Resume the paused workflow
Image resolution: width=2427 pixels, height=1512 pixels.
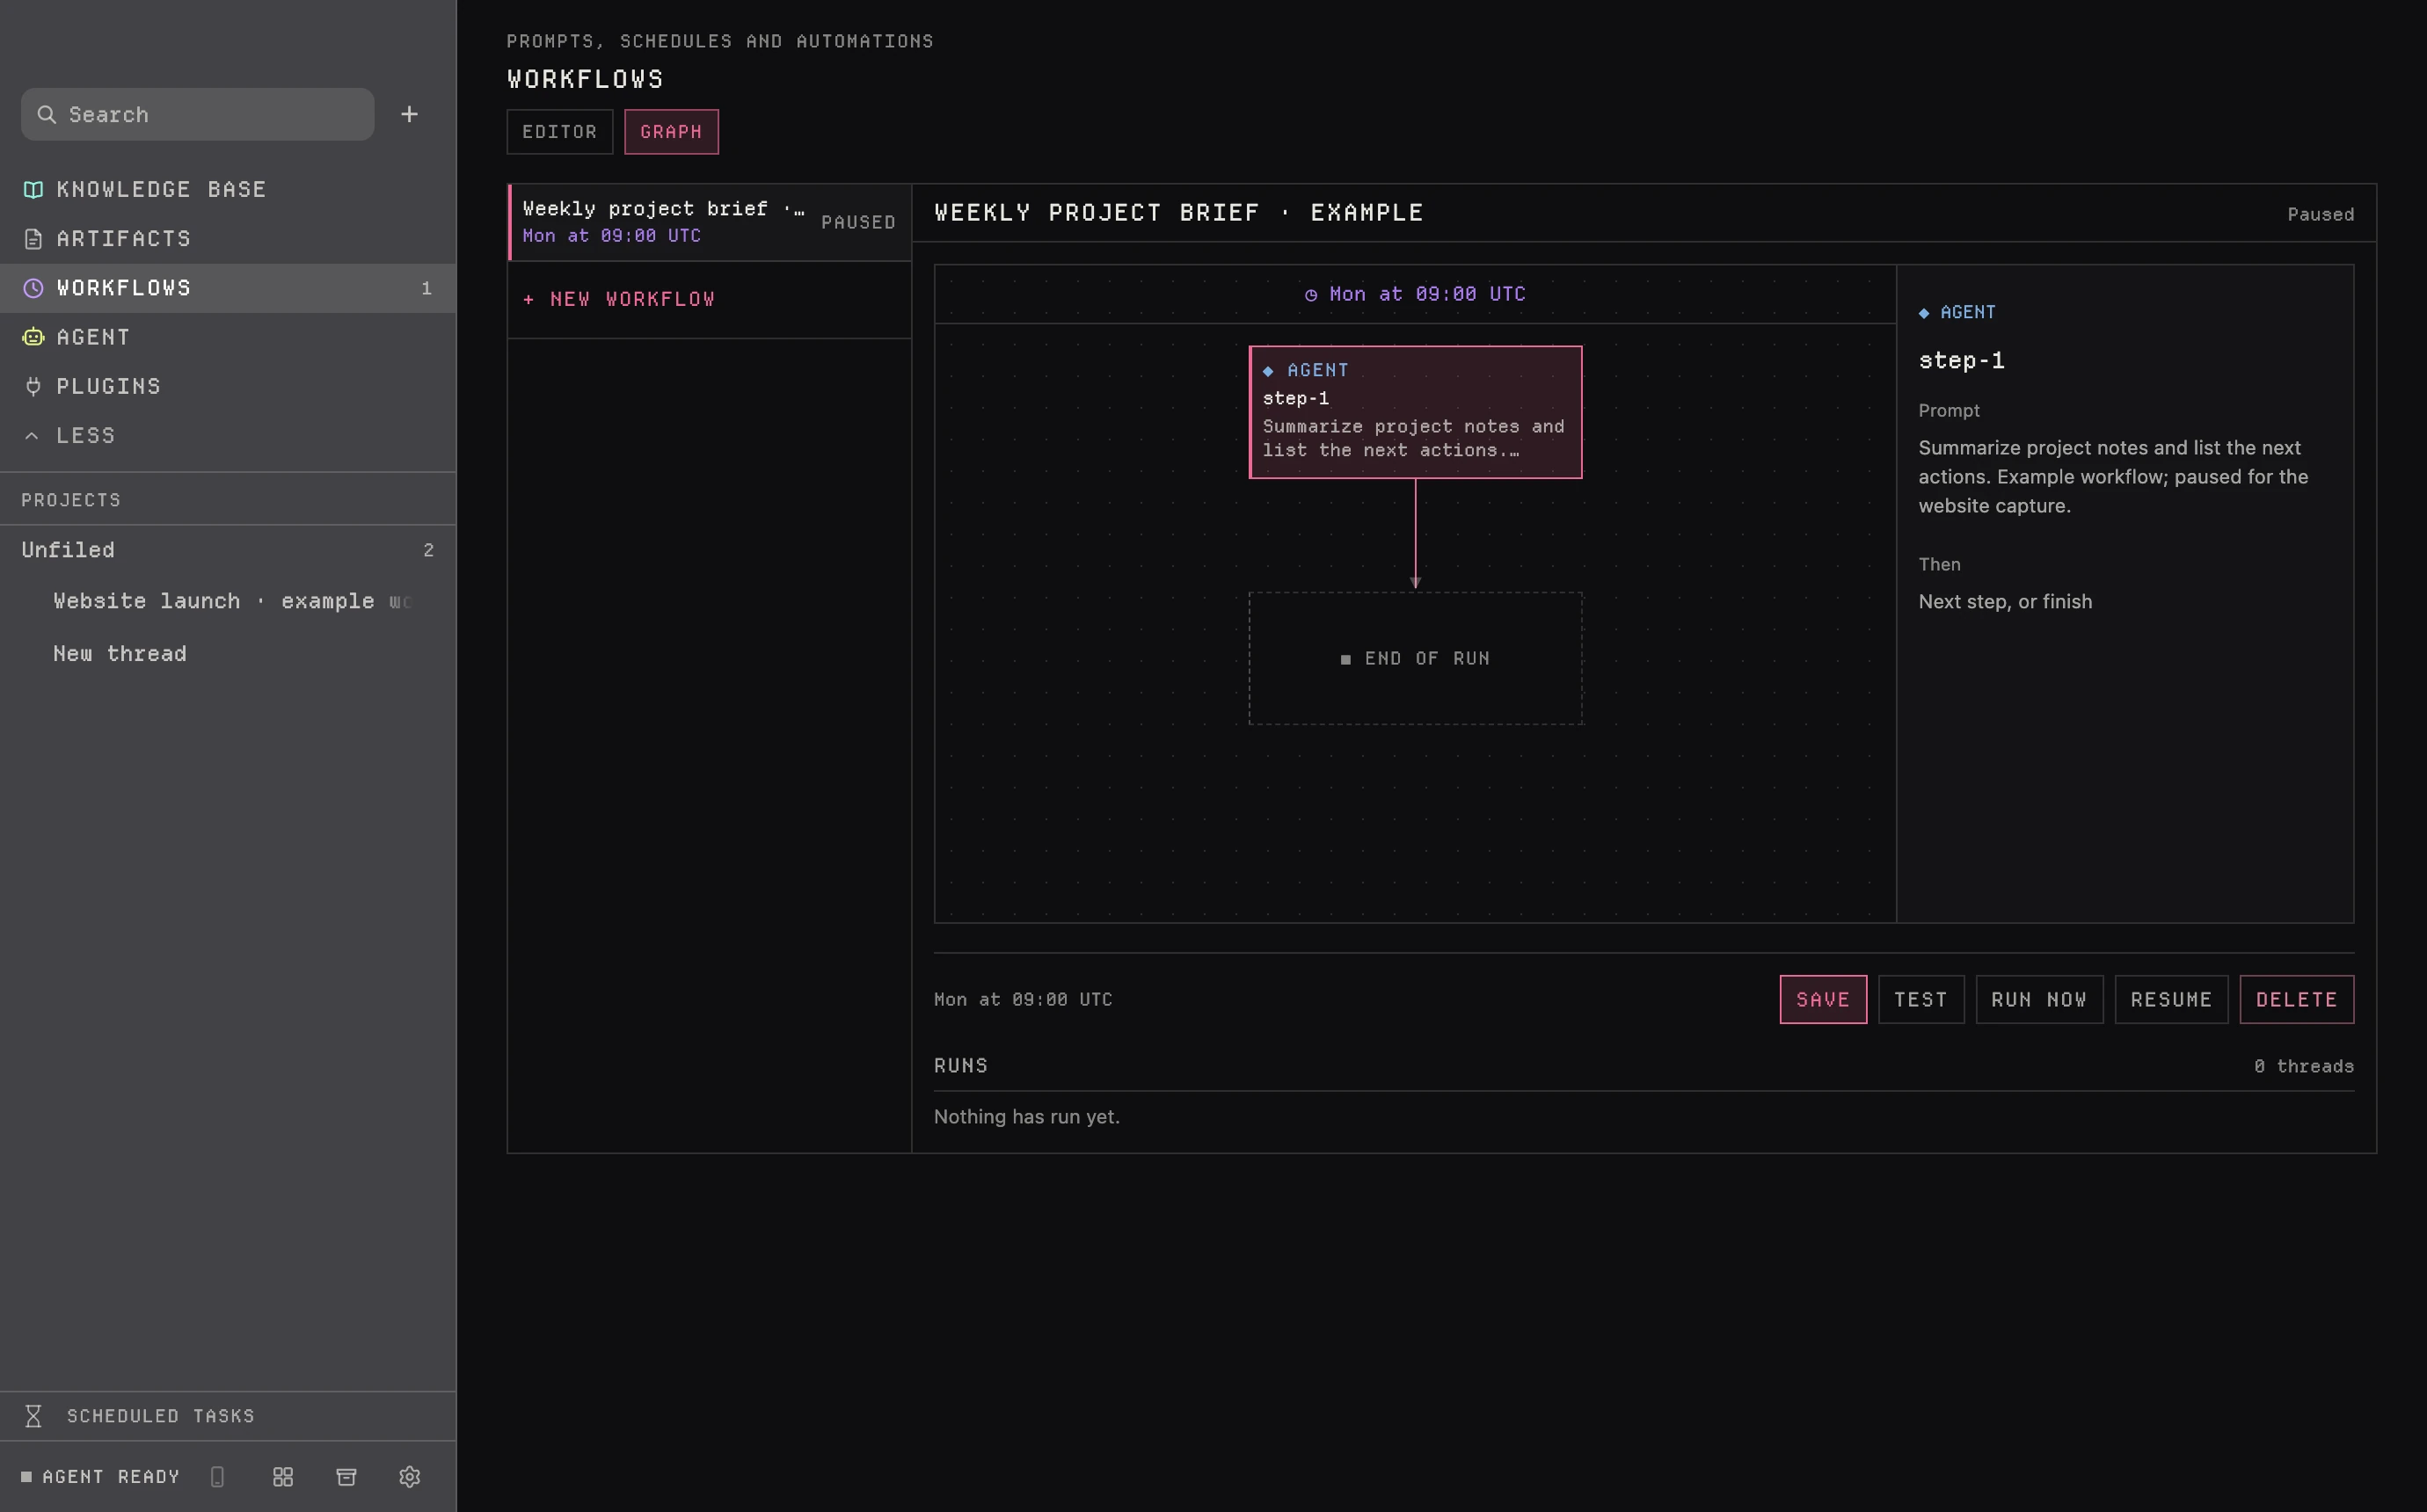tap(2171, 999)
